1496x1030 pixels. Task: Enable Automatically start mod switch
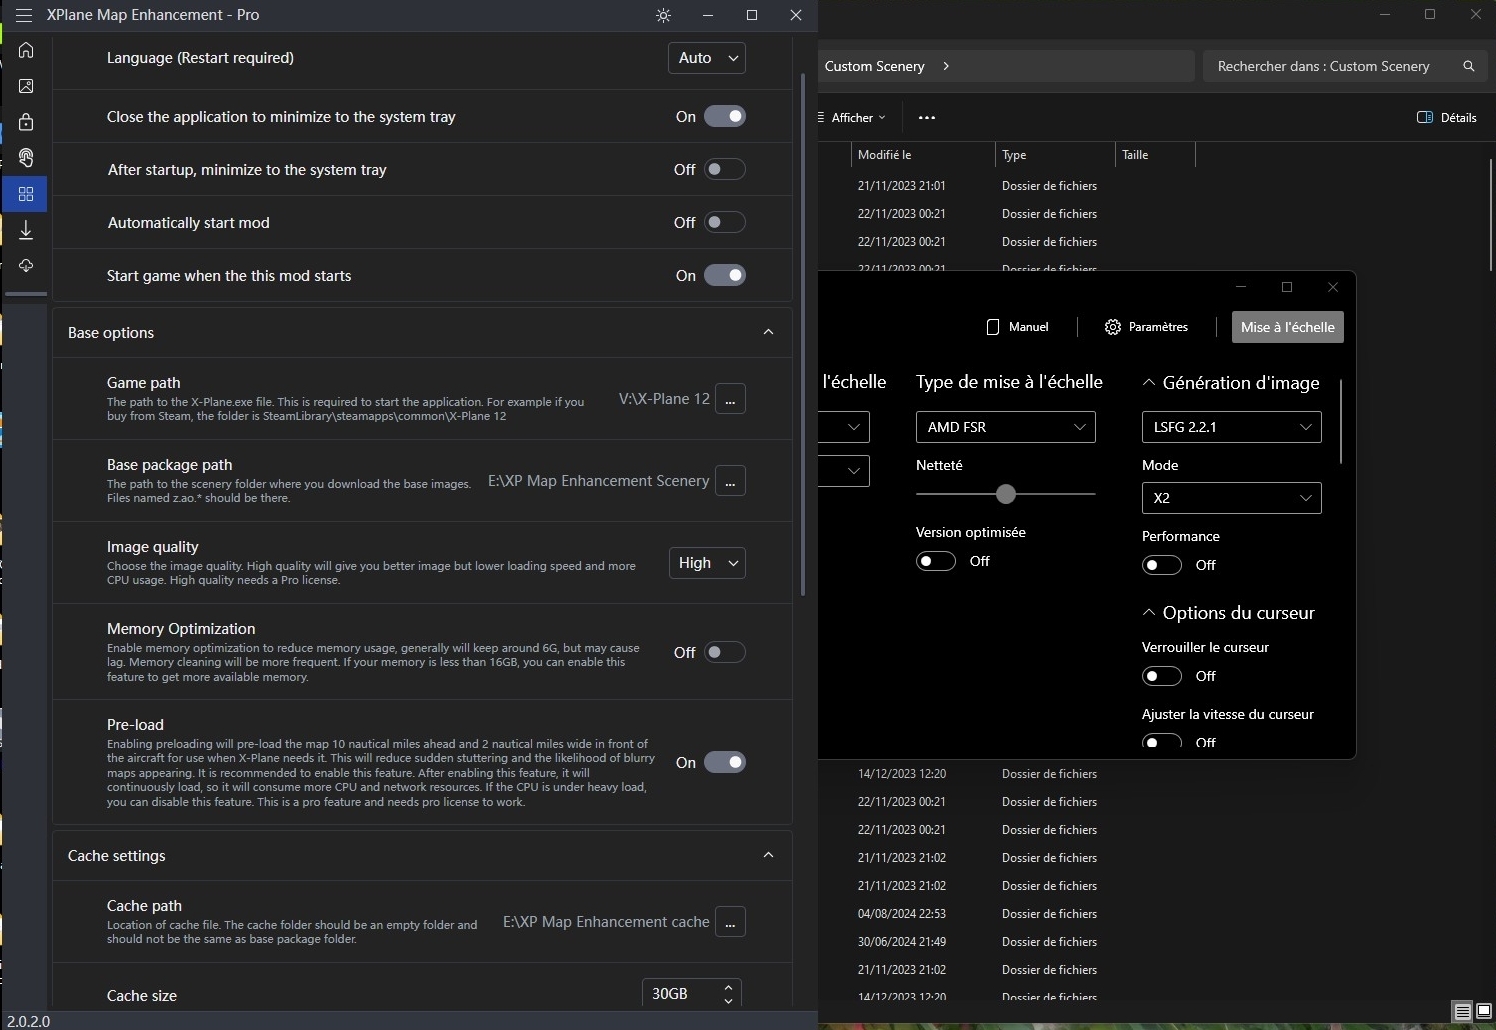coord(724,222)
